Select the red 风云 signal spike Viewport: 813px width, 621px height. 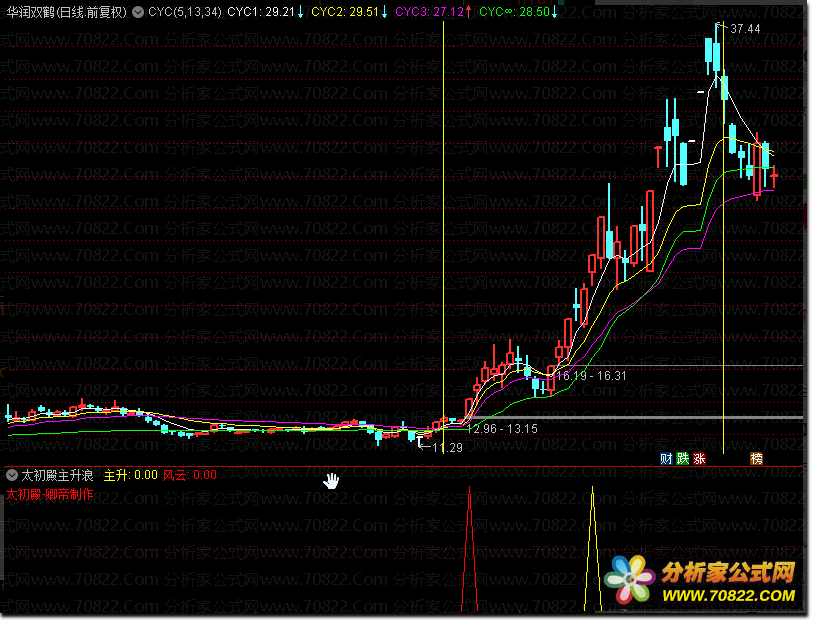tap(469, 548)
